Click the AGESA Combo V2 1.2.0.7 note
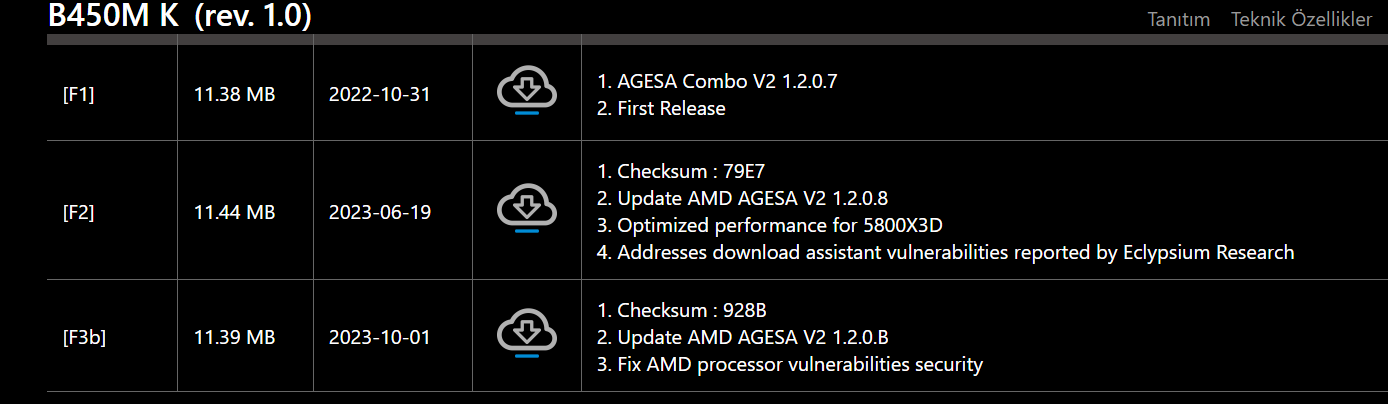1388x404 pixels. (727, 81)
